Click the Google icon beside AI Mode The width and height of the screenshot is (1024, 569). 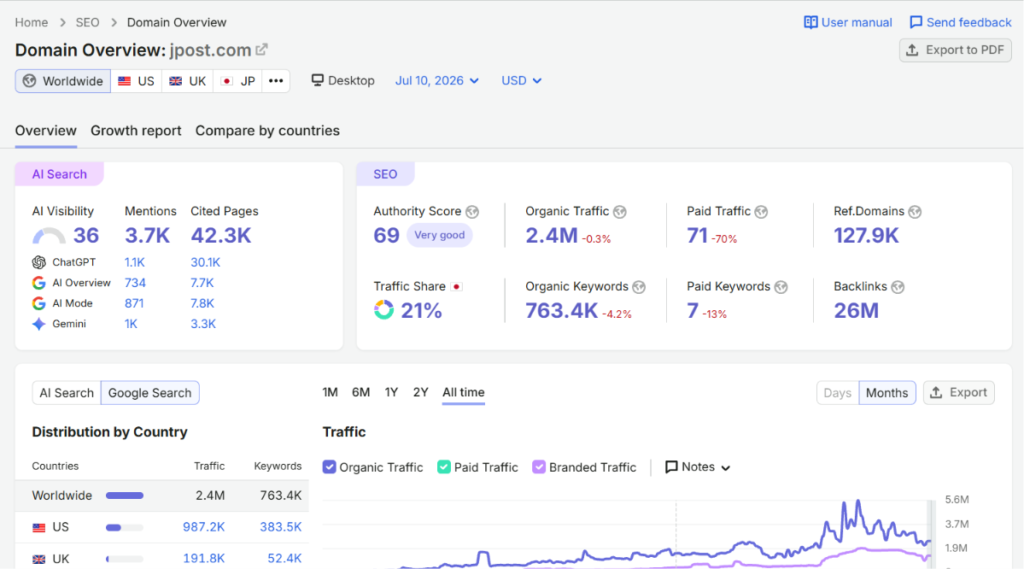pos(39,303)
